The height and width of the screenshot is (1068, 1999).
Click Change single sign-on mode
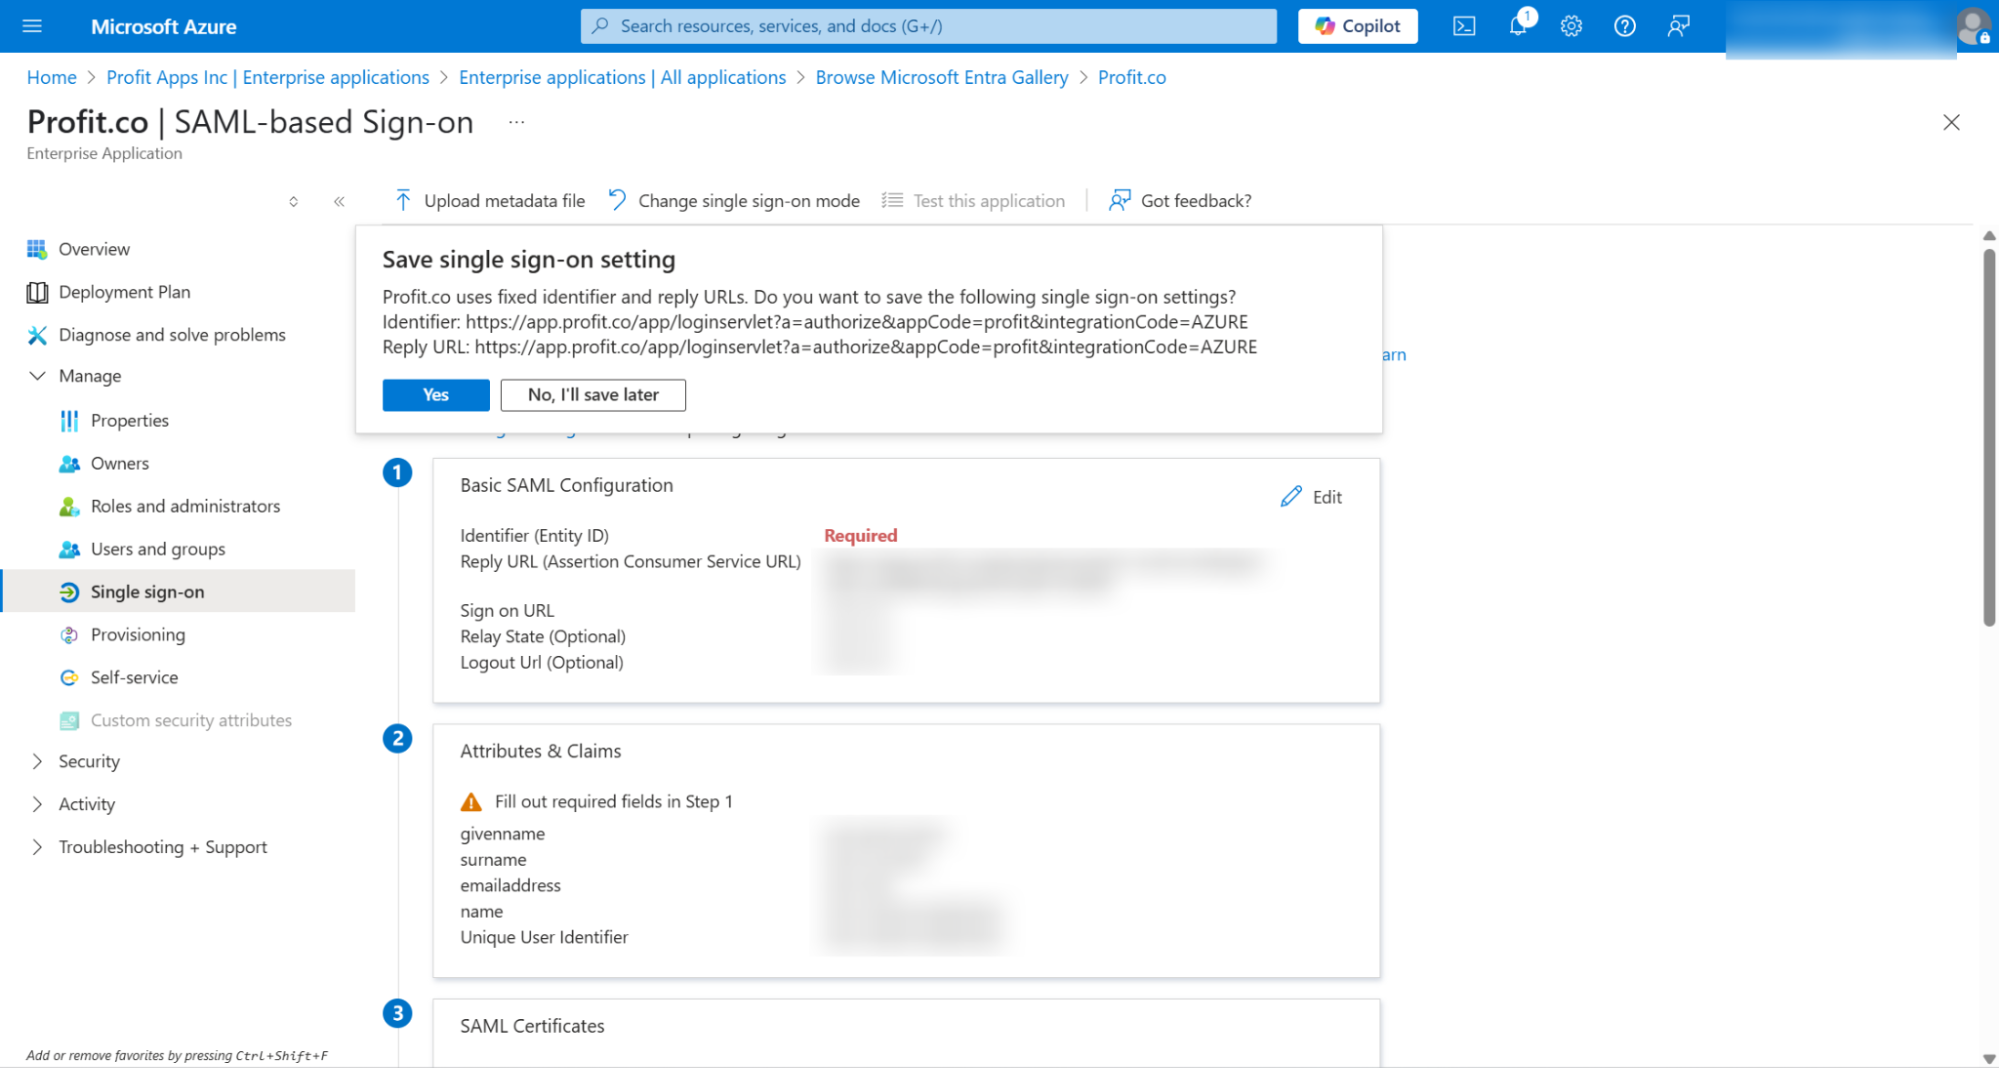[734, 201]
